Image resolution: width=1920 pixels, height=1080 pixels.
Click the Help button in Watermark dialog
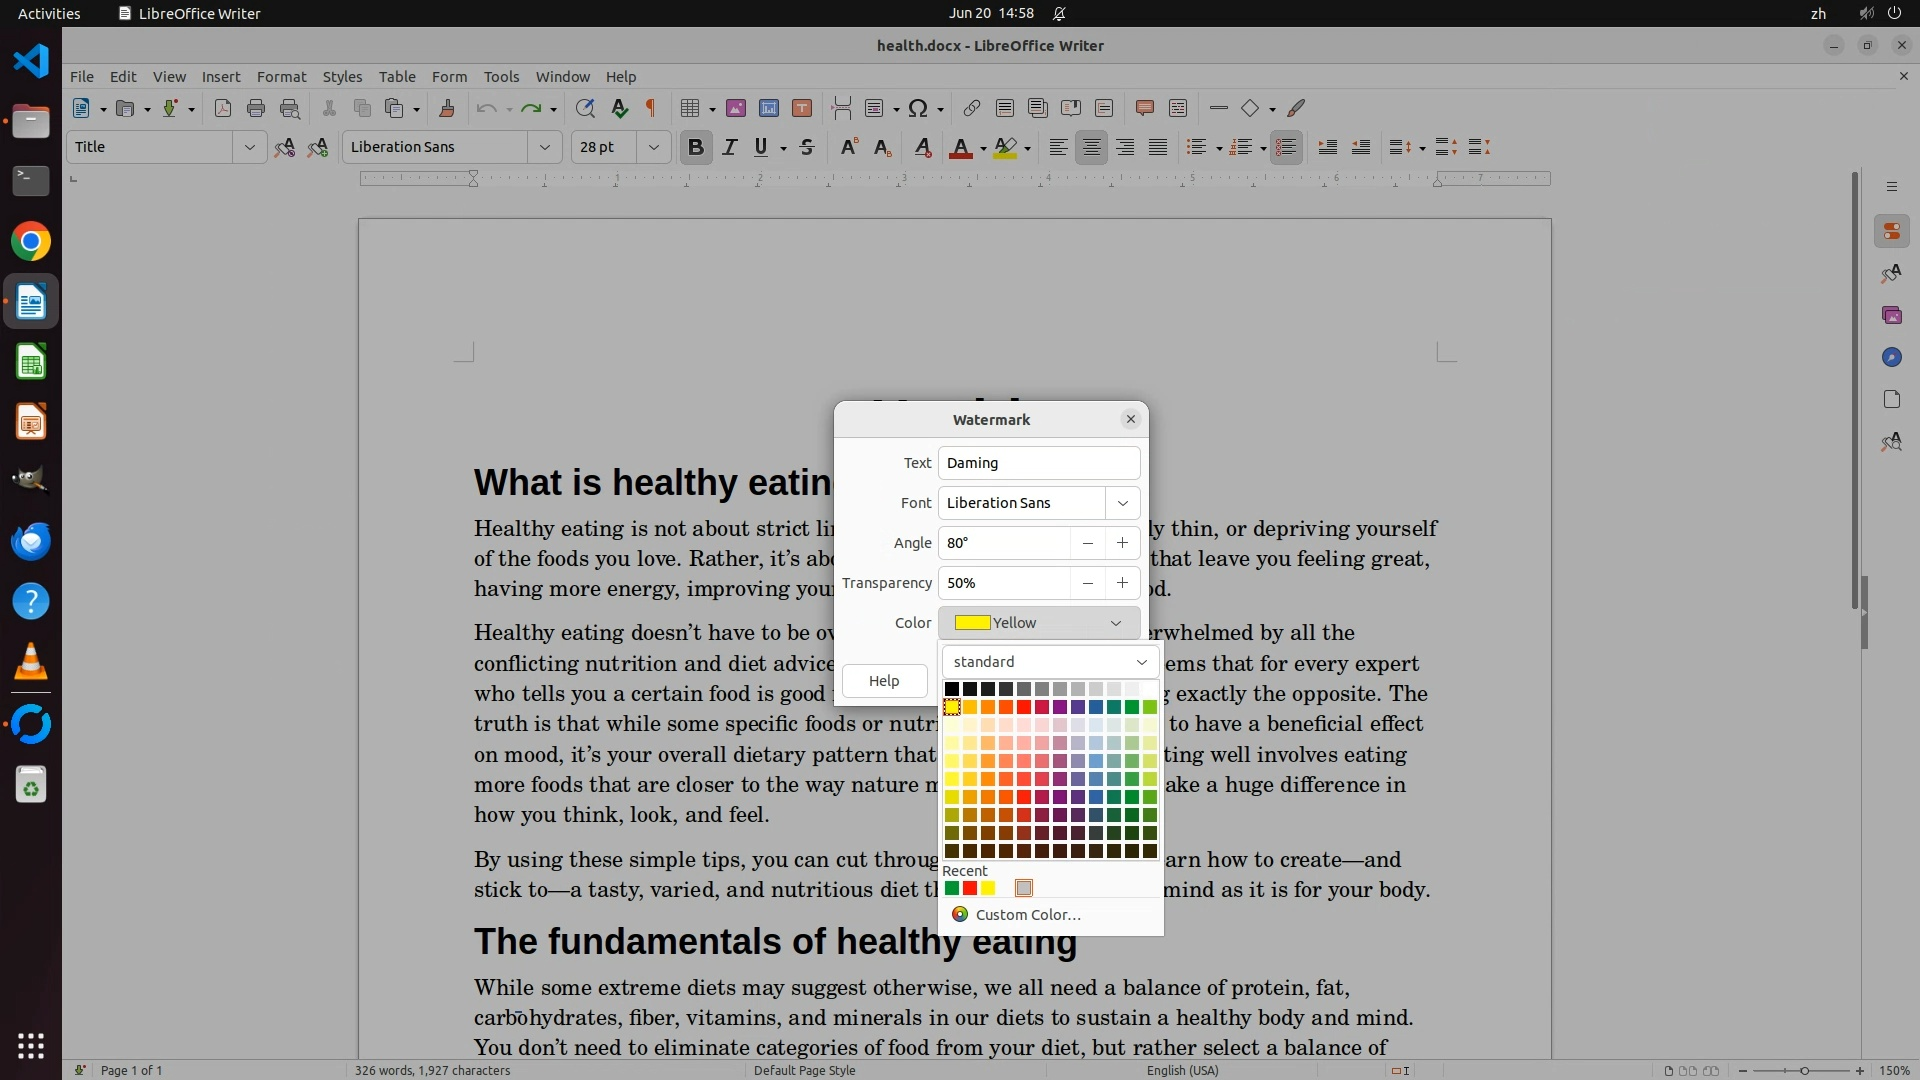pyautogui.click(x=884, y=681)
